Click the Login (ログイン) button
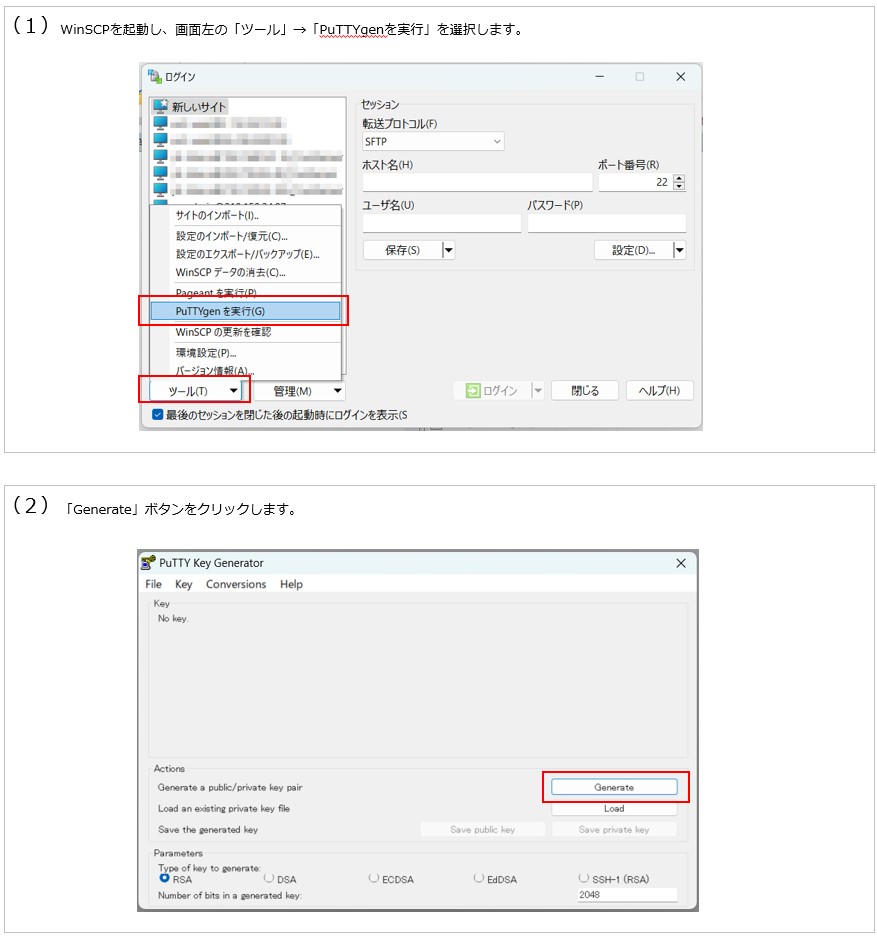 click(x=492, y=391)
